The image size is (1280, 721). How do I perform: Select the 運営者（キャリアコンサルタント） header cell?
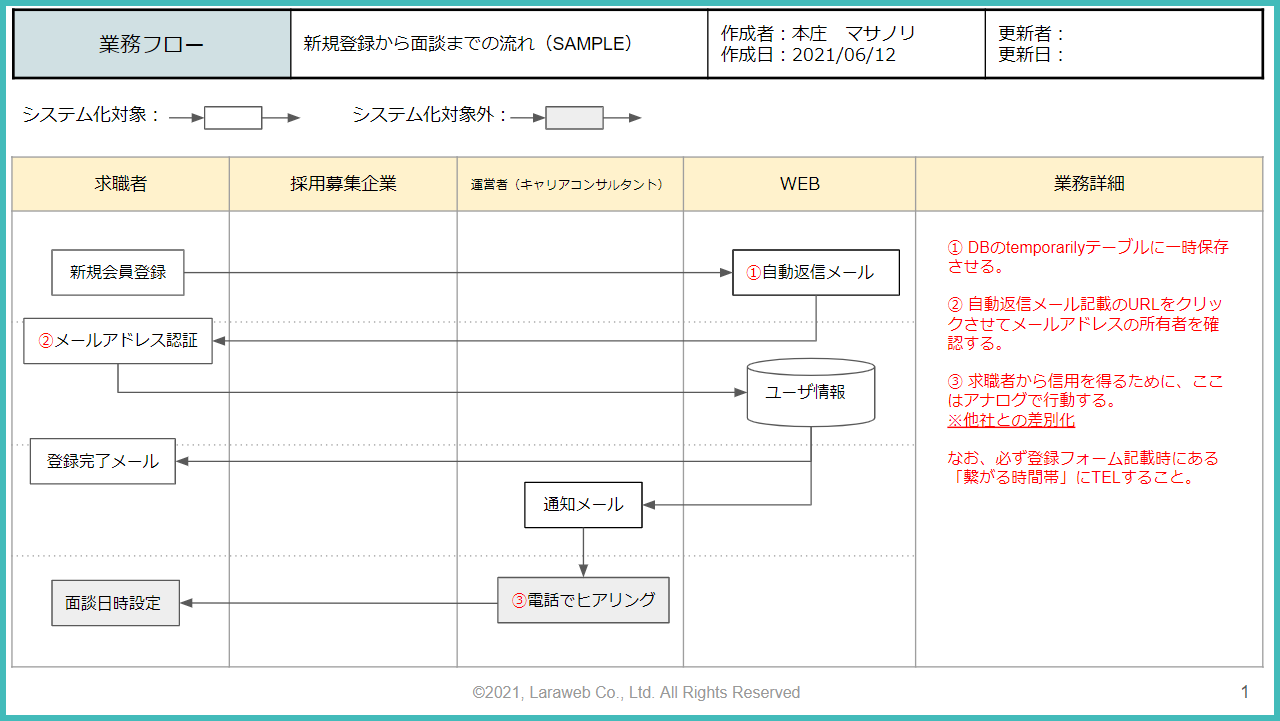pyautogui.click(x=568, y=184)
